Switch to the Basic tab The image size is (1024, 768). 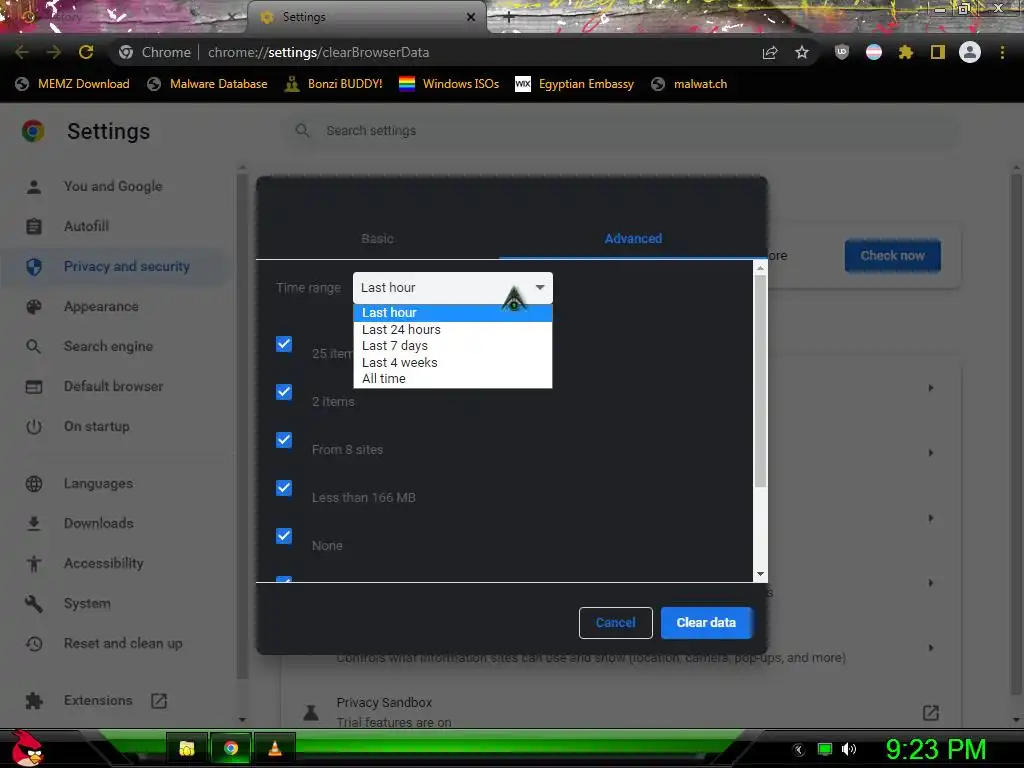(x=377, y=238)
